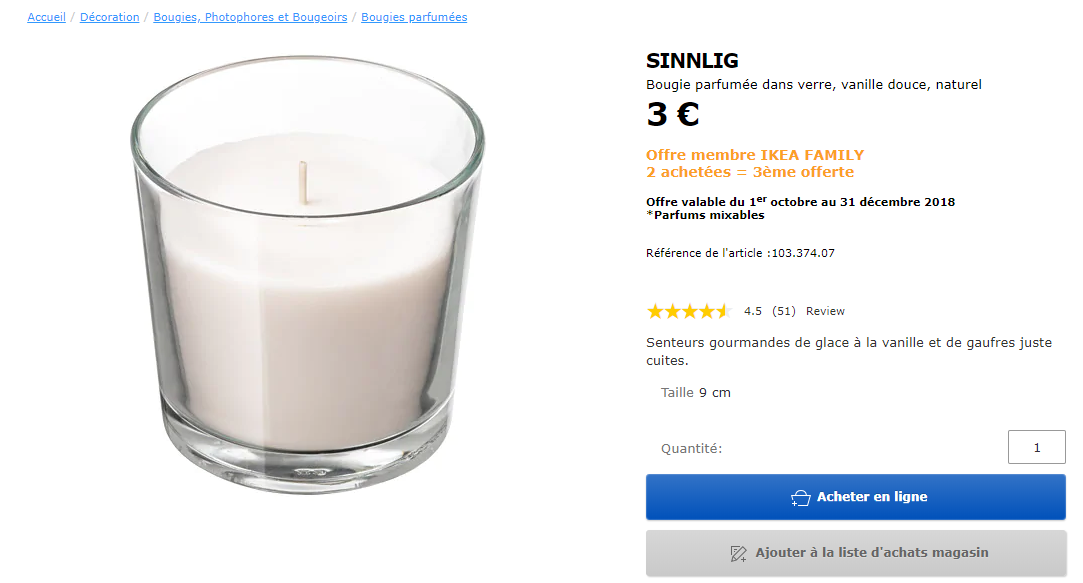This screenshot has width=1083, height=583.
Task: Select the Taille 9 cm size option
Action: pos(696,392)
